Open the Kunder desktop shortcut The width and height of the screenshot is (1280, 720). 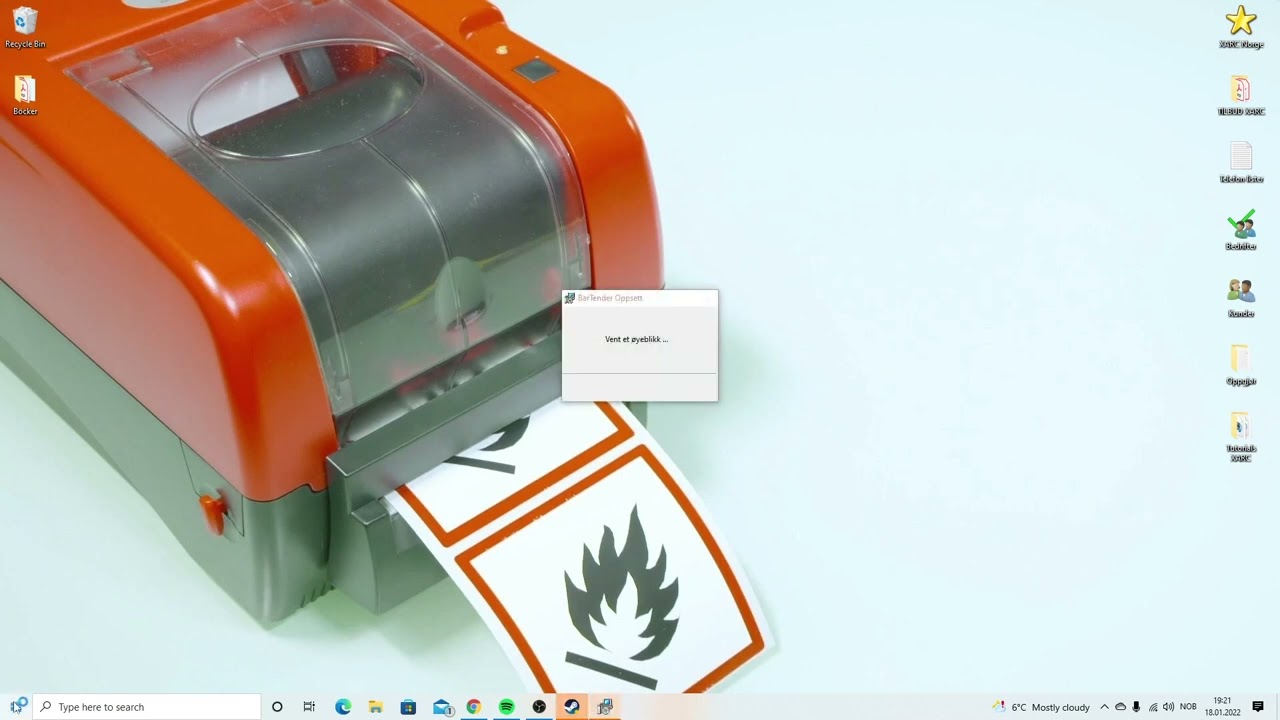click(1241, 298)
